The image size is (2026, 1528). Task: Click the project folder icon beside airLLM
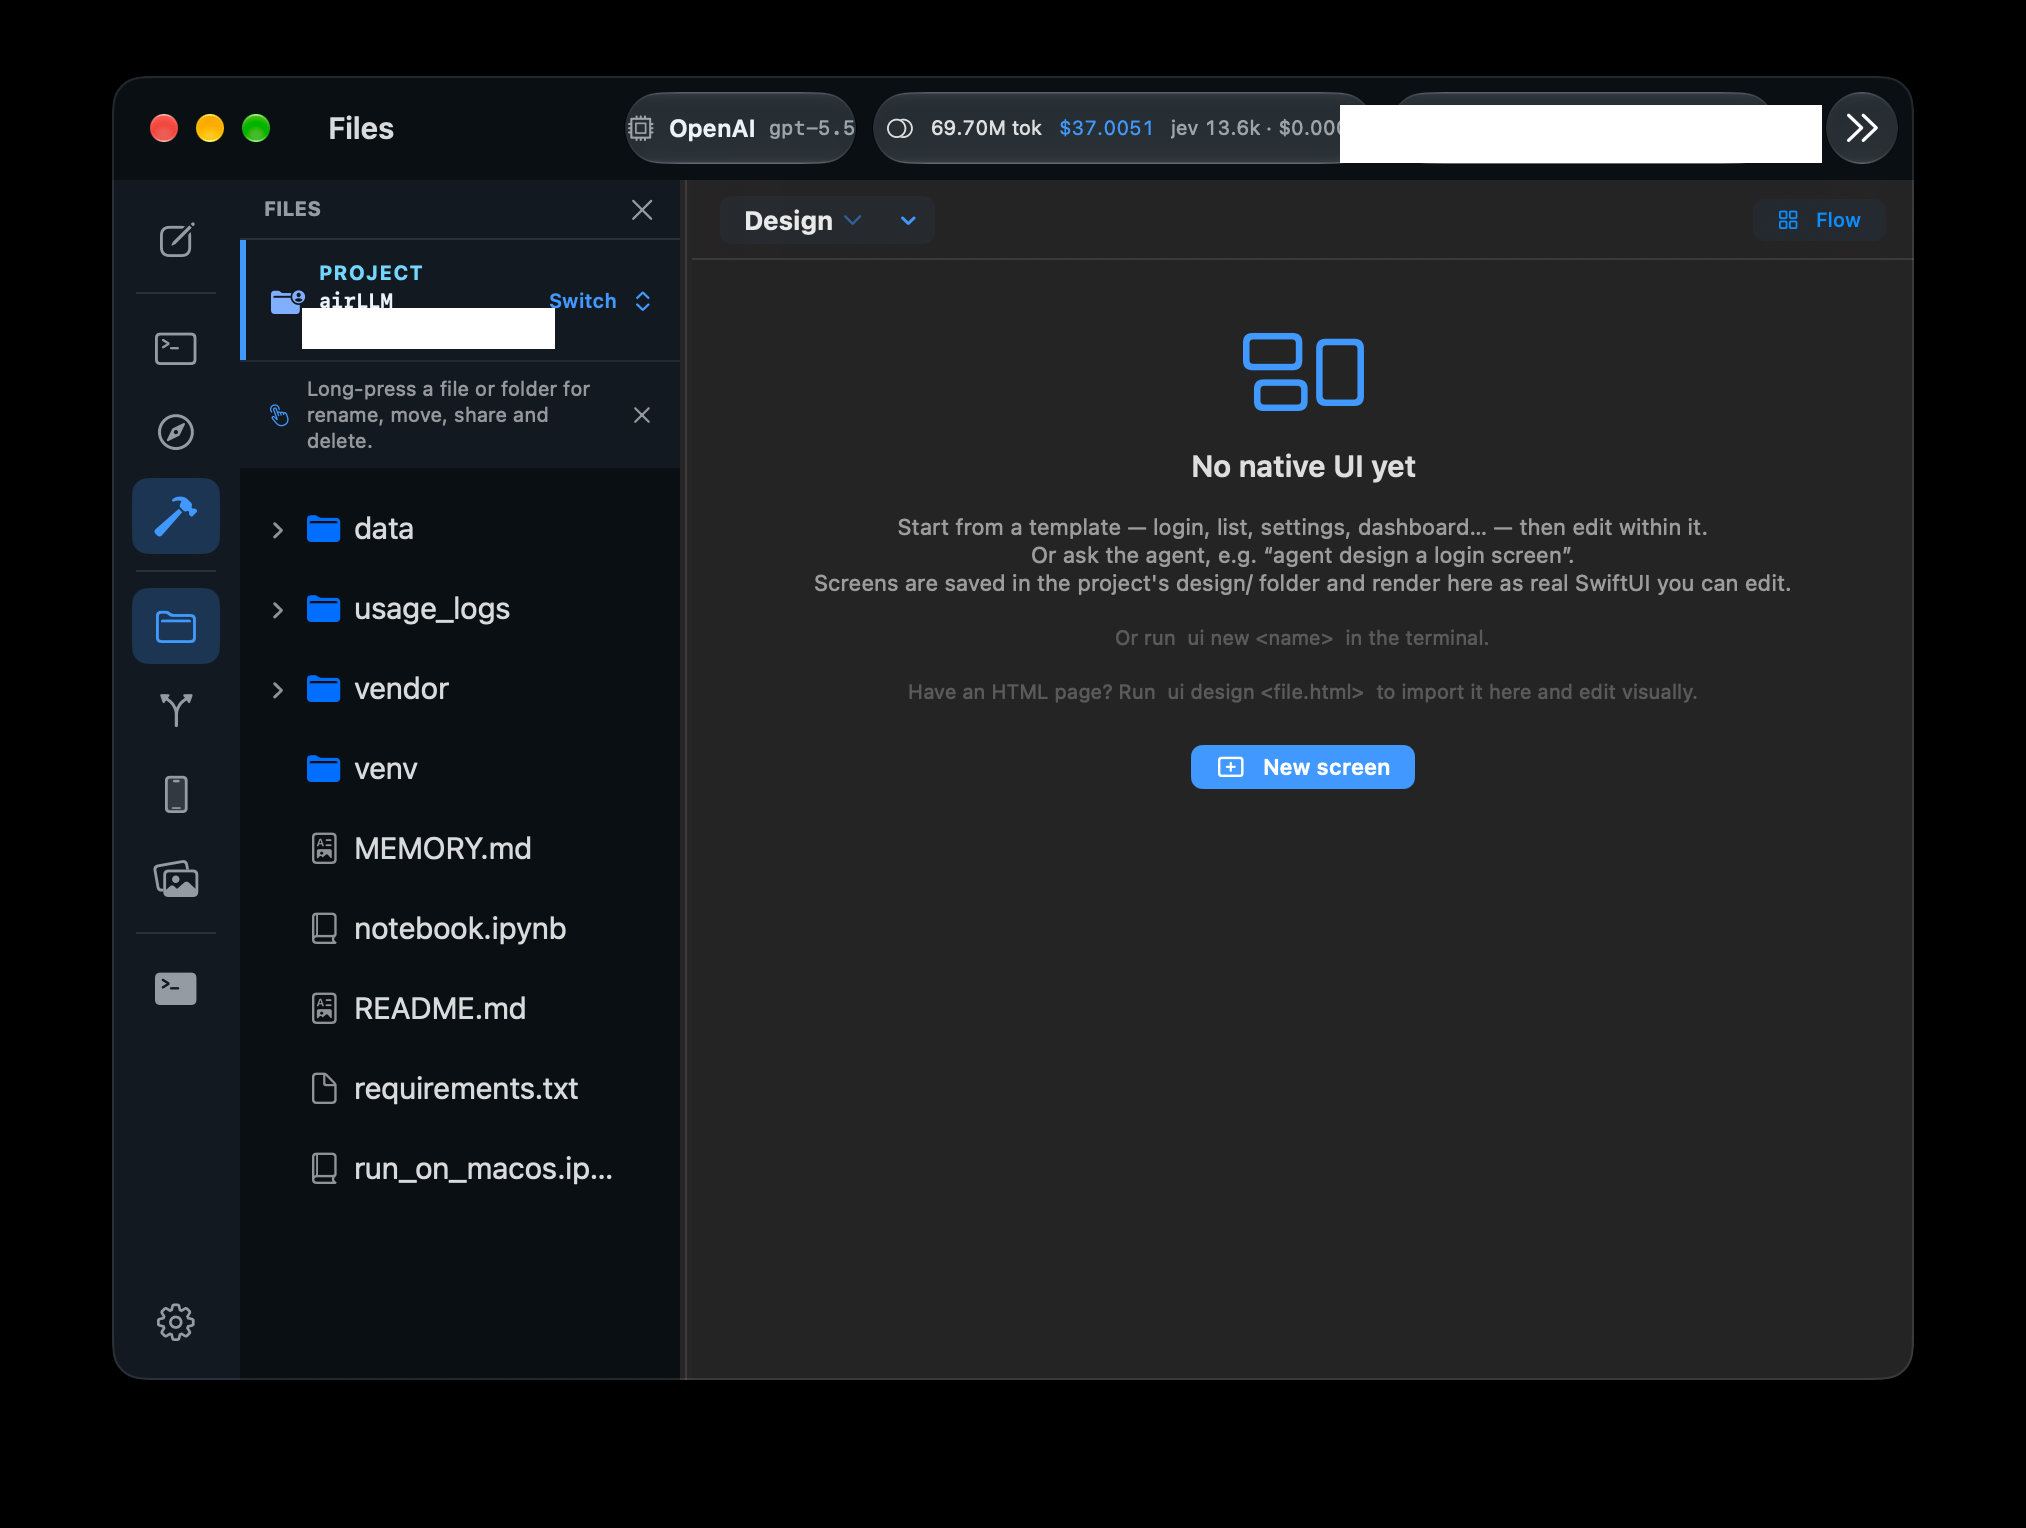(287, 301)
